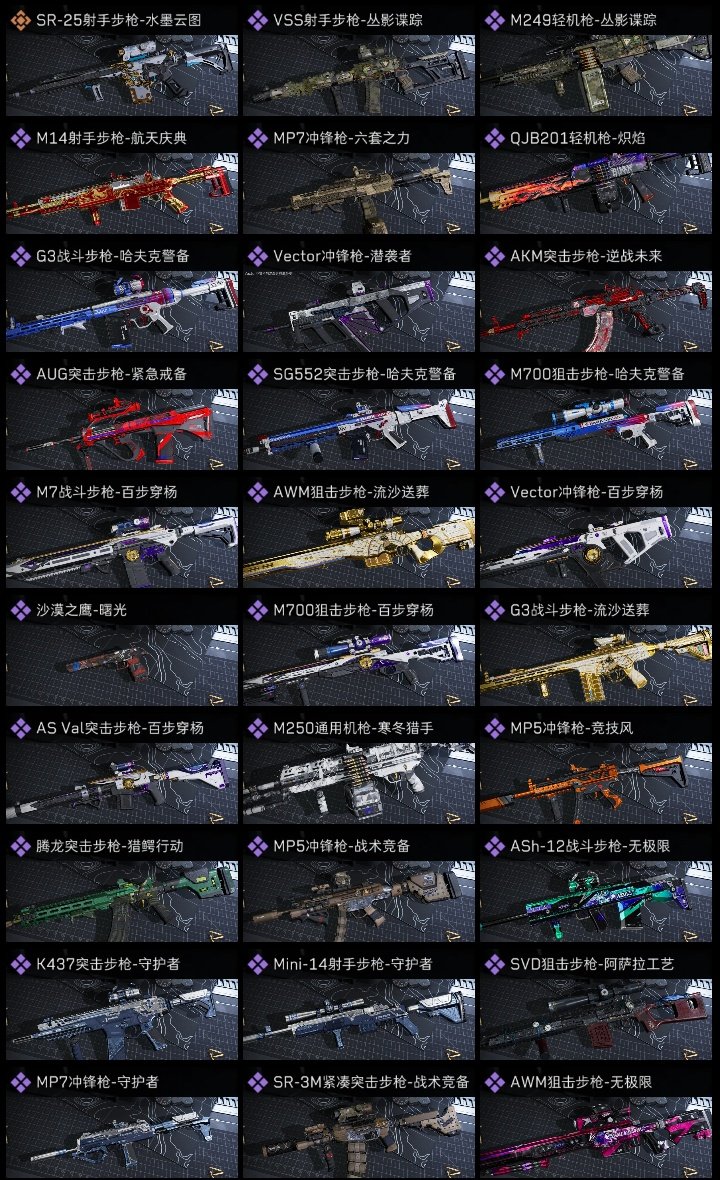Click the purple rarity icon beside 腾龙突击步枪-猎鳄行动
This screenshot has width=720, height=1180.
coord(20,846)
